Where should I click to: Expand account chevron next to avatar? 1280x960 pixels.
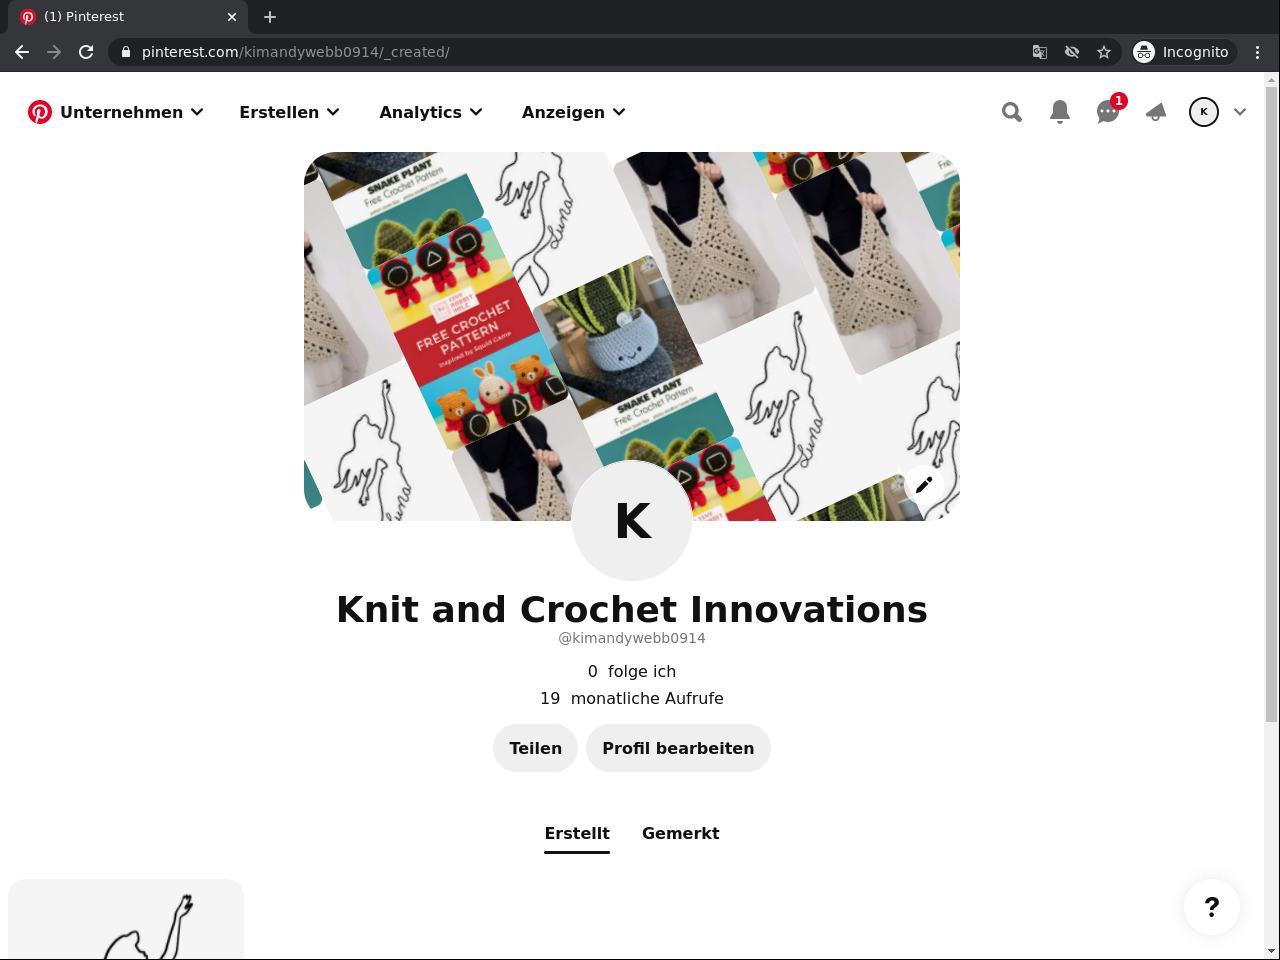pyautogui.click(x=1240, y=112)
